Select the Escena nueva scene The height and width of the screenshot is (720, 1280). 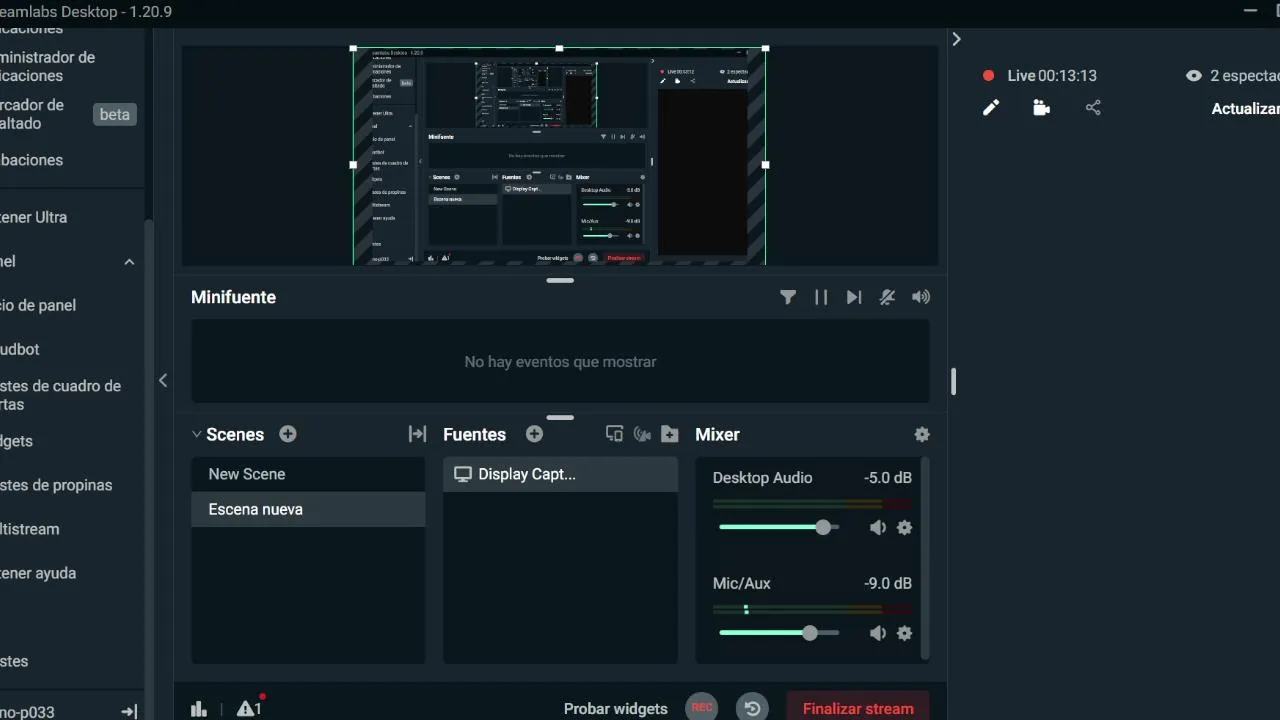click(308, 509)
